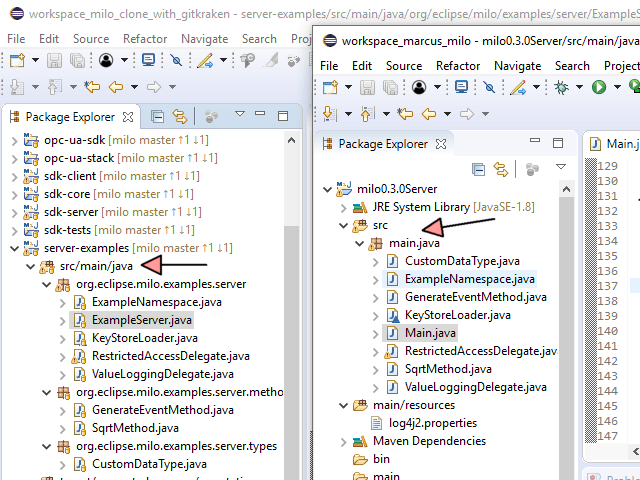Expand sdk-client project
The image size is (640, 480).
(14, 177)
